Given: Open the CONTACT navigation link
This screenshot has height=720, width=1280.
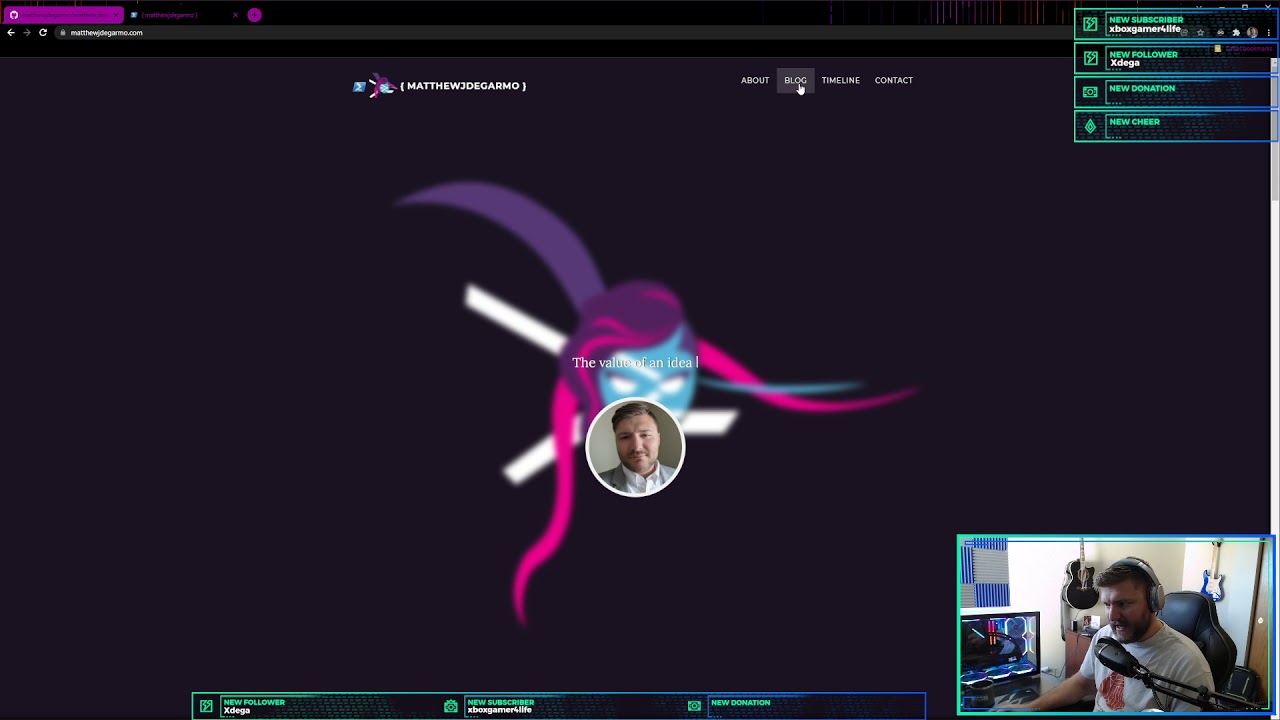Looking at the screenshot, I should [x=893, y=80].
